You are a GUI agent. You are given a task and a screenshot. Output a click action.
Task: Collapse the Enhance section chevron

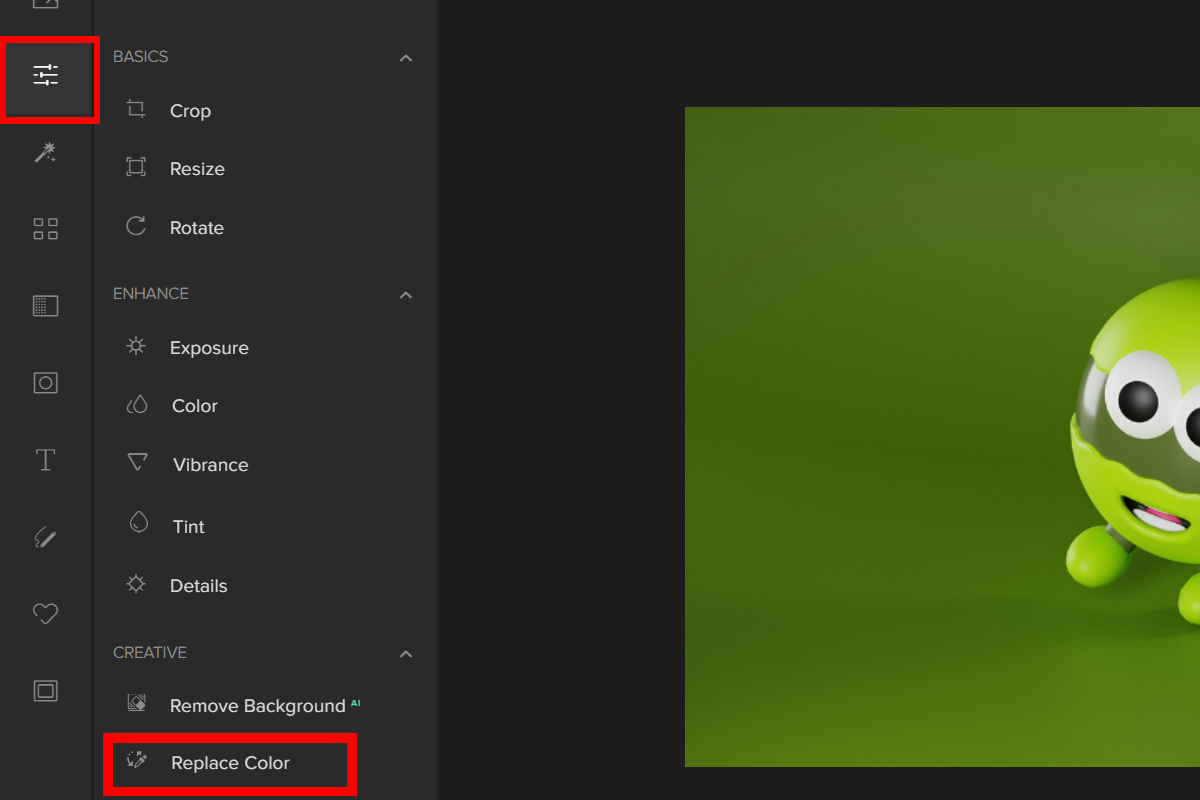(x=406, y=295)
